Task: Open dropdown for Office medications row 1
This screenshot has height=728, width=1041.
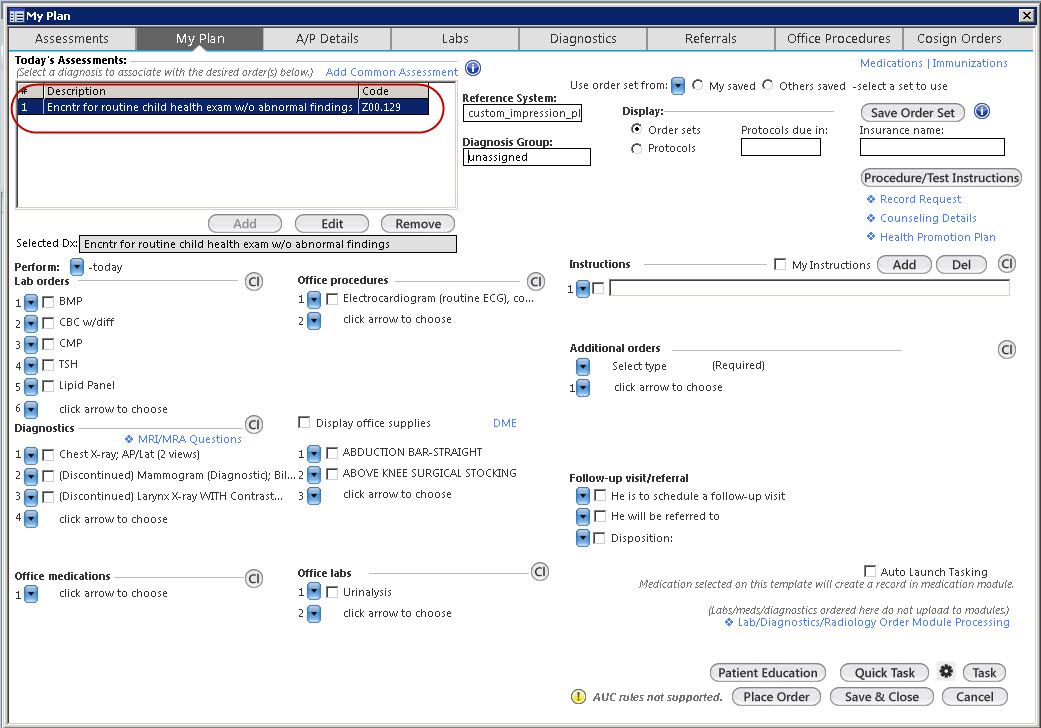Action: pyautogui.click(x=31, y=594)
